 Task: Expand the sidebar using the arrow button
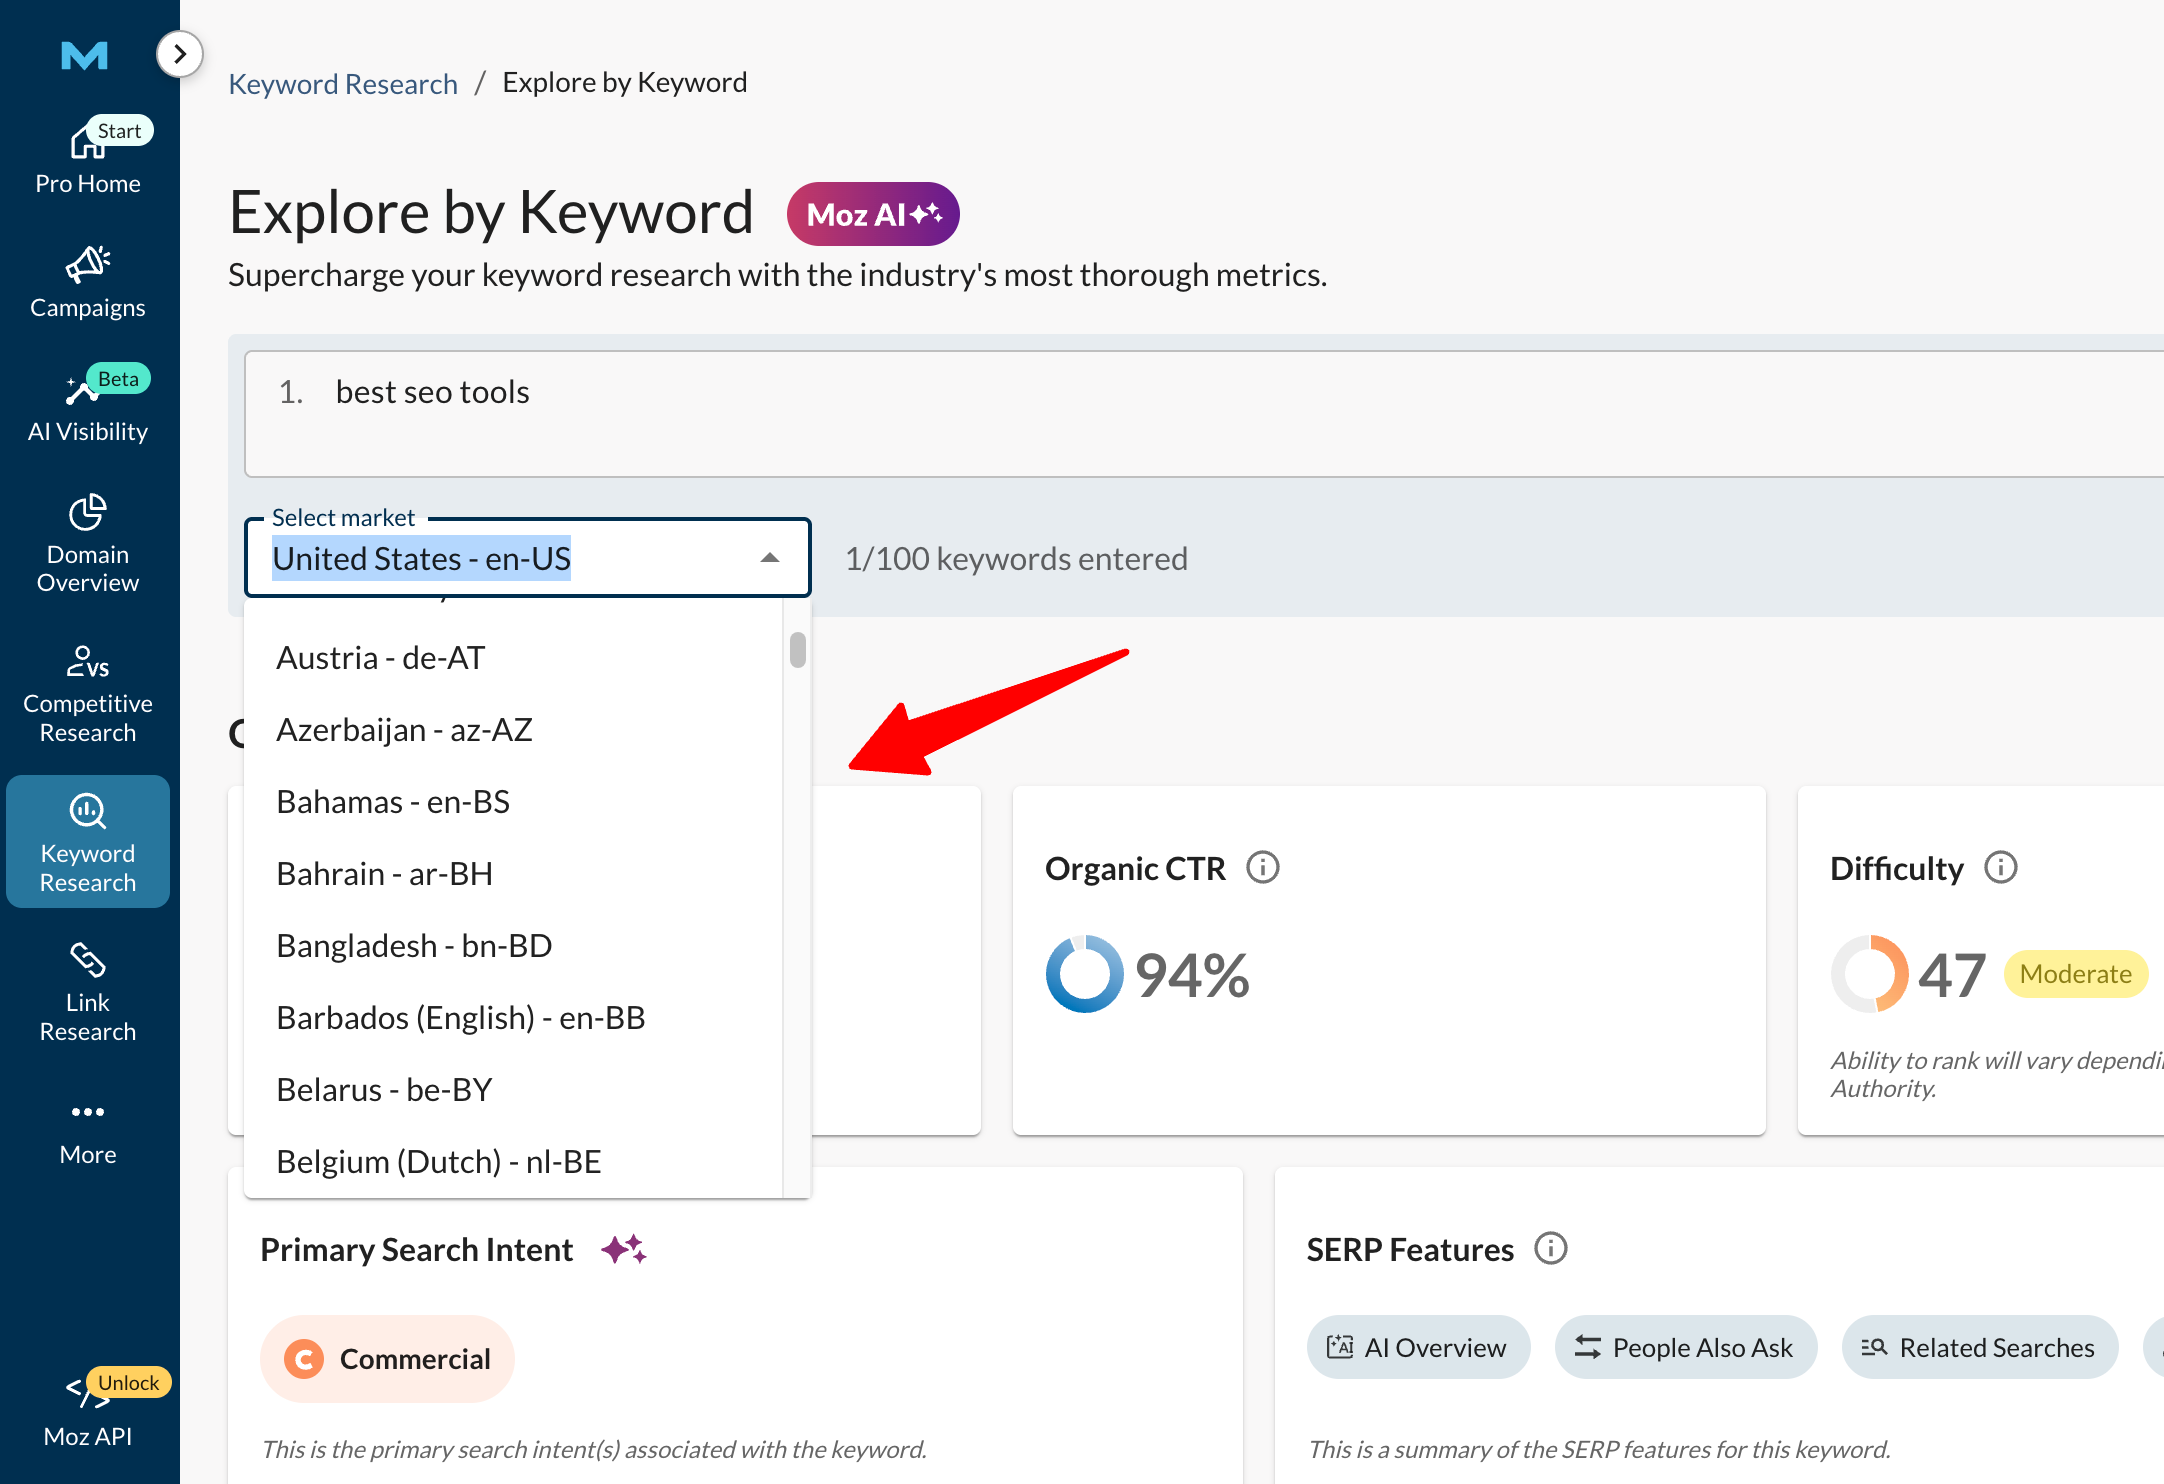point(180,54)
